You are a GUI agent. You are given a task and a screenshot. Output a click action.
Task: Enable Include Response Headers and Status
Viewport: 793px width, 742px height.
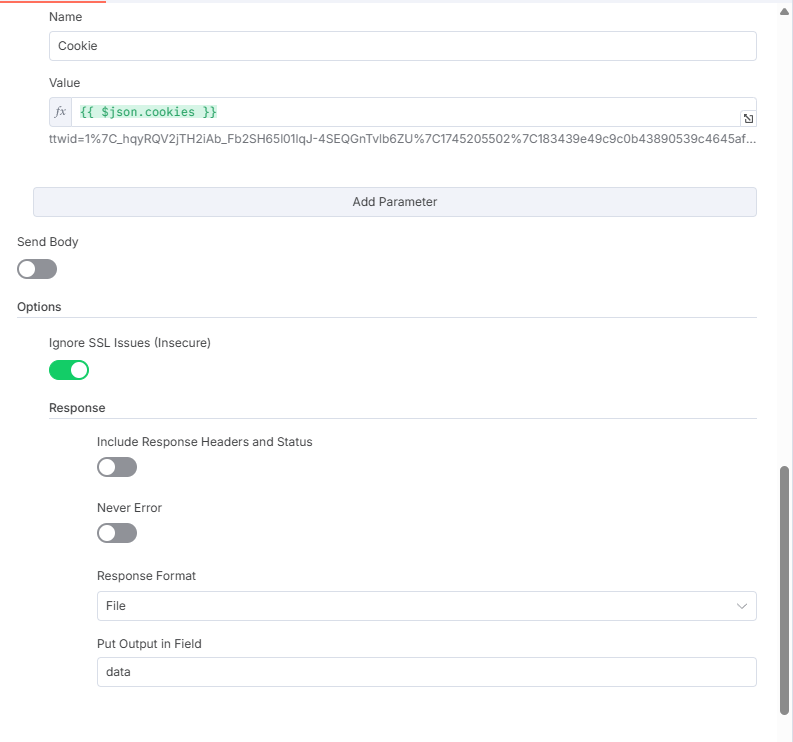[x=117, y=467]
